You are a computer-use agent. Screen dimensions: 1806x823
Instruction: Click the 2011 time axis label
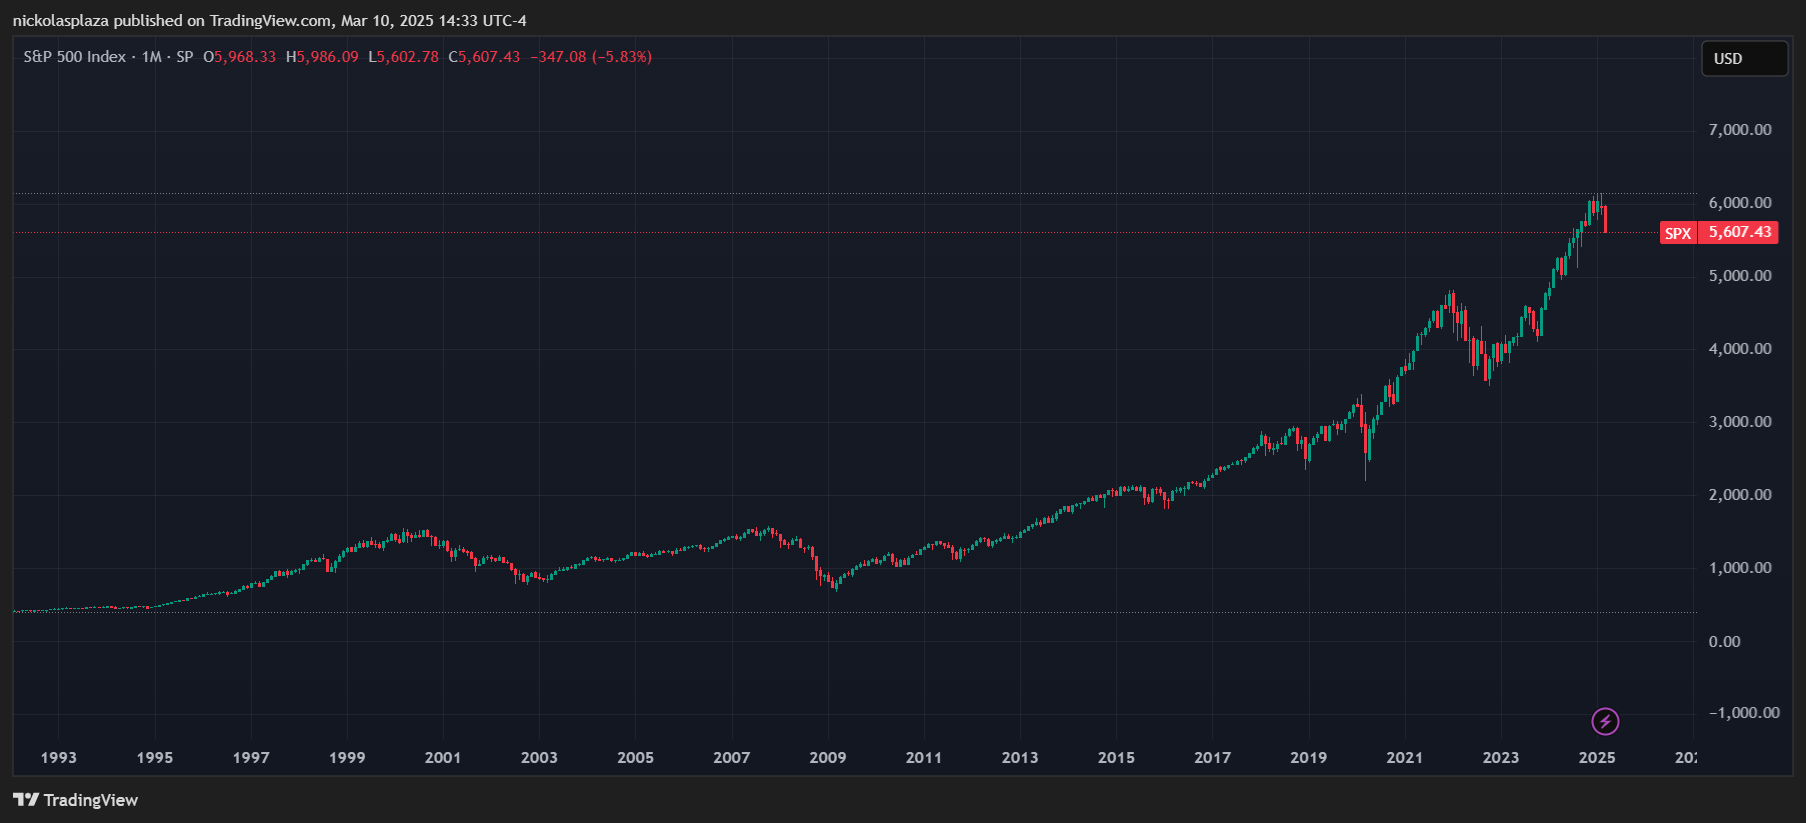tap(924, 758)
